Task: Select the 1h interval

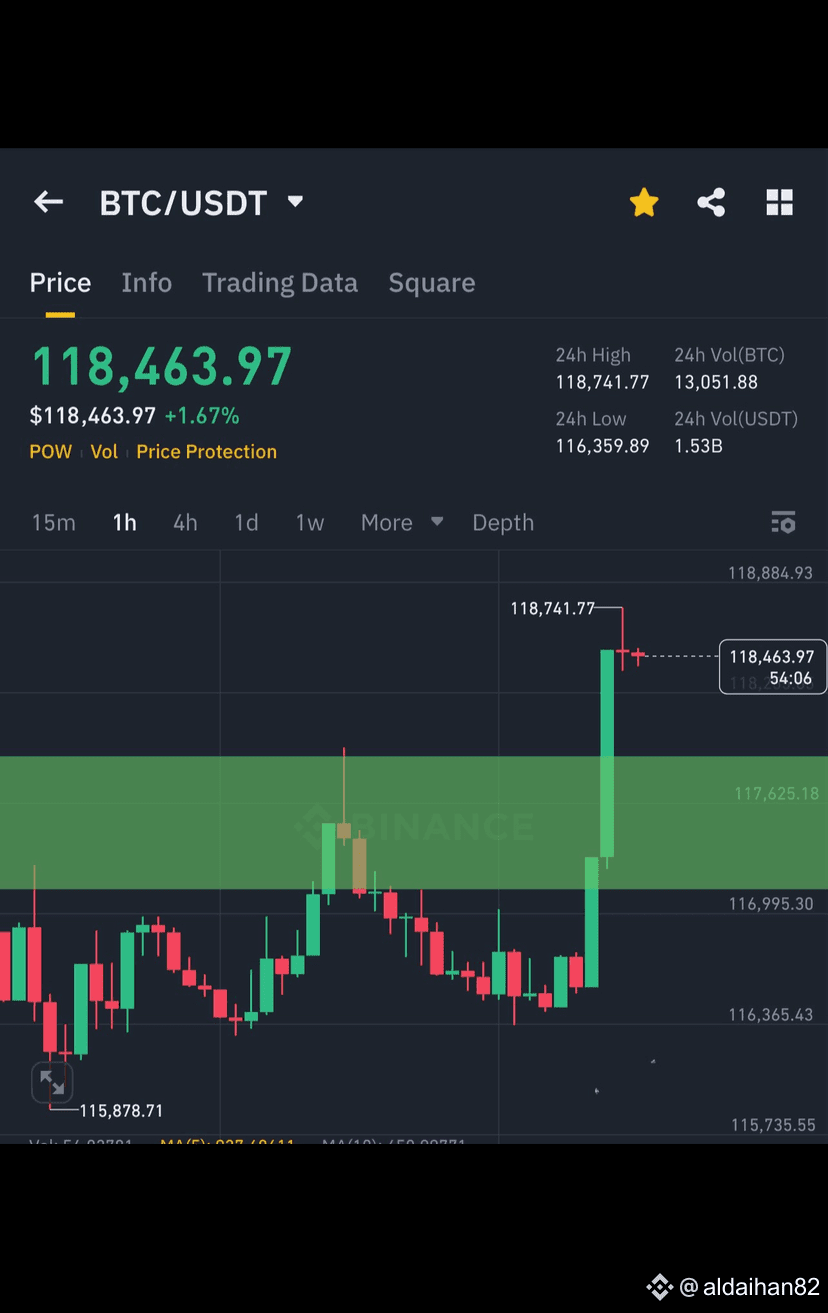Action: 125,523
